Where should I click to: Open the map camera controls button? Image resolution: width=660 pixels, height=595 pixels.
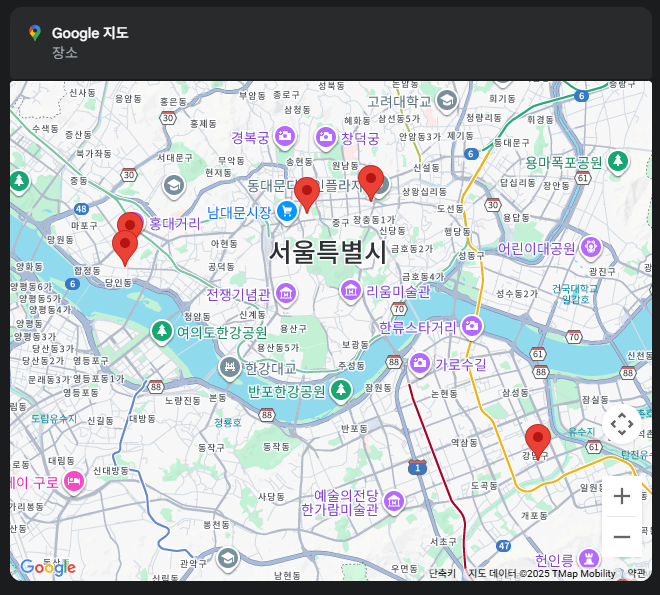click(x=622, y=424)
